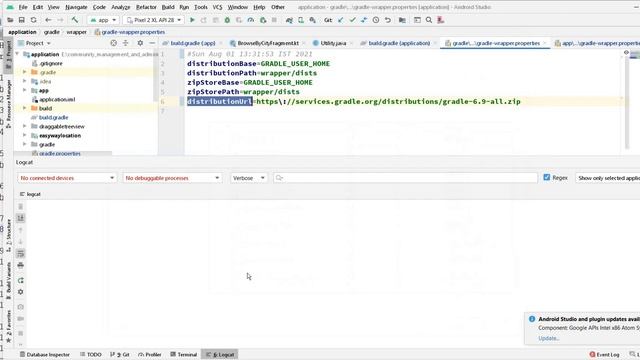Click the Git commit checkmark icon
Image resolution: width=640 pixels, height=360 pixels.
click(352, 20)
